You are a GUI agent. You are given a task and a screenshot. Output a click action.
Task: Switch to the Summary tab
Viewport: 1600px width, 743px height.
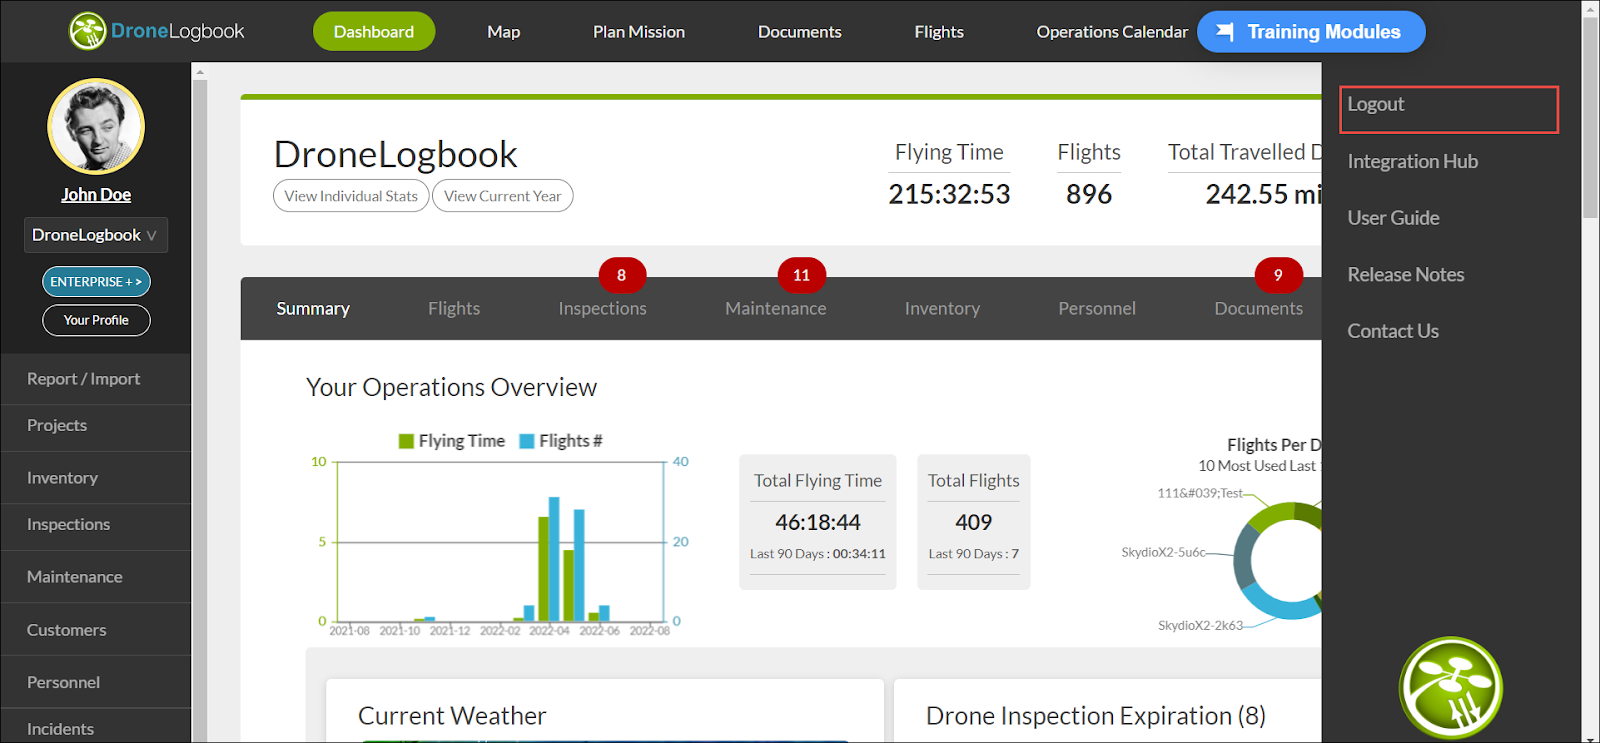[x=313, y=309]
